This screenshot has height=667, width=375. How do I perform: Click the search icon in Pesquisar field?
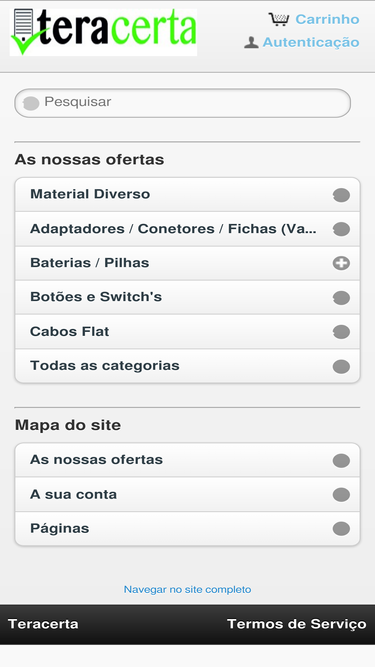pyautogui.click(x=31, y=103)
